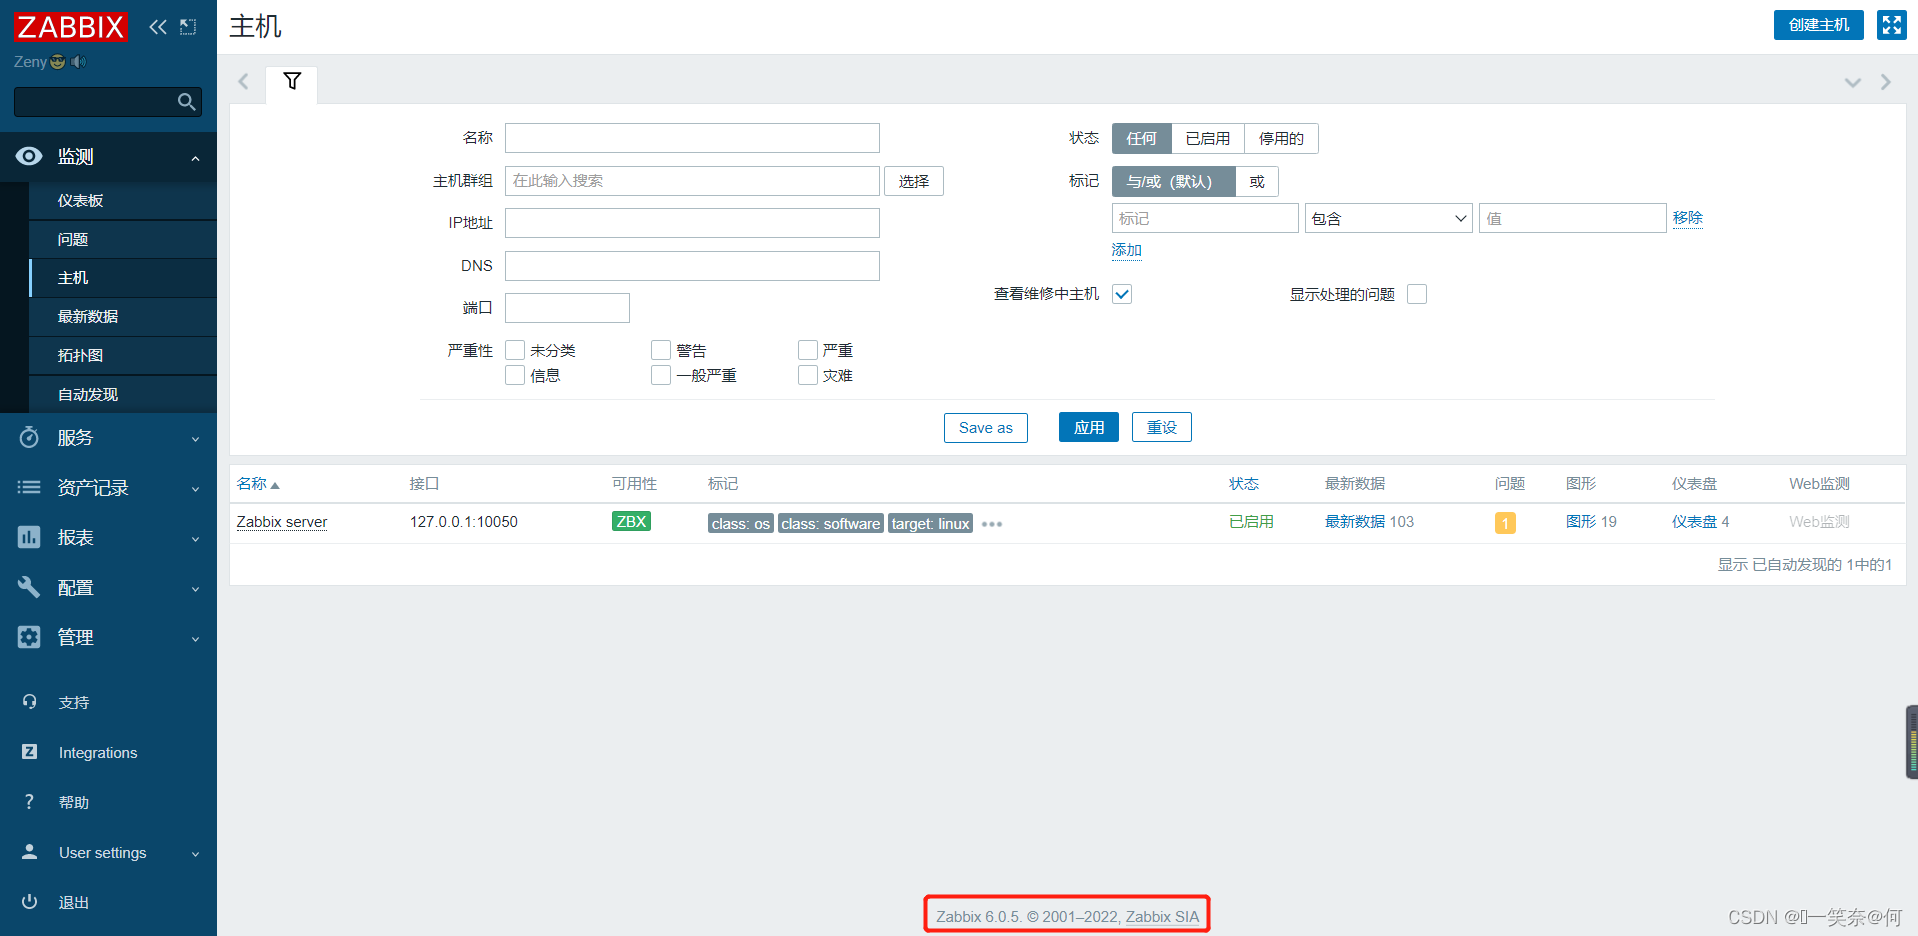Click into the IP地址 field

[x=692, y=223]
